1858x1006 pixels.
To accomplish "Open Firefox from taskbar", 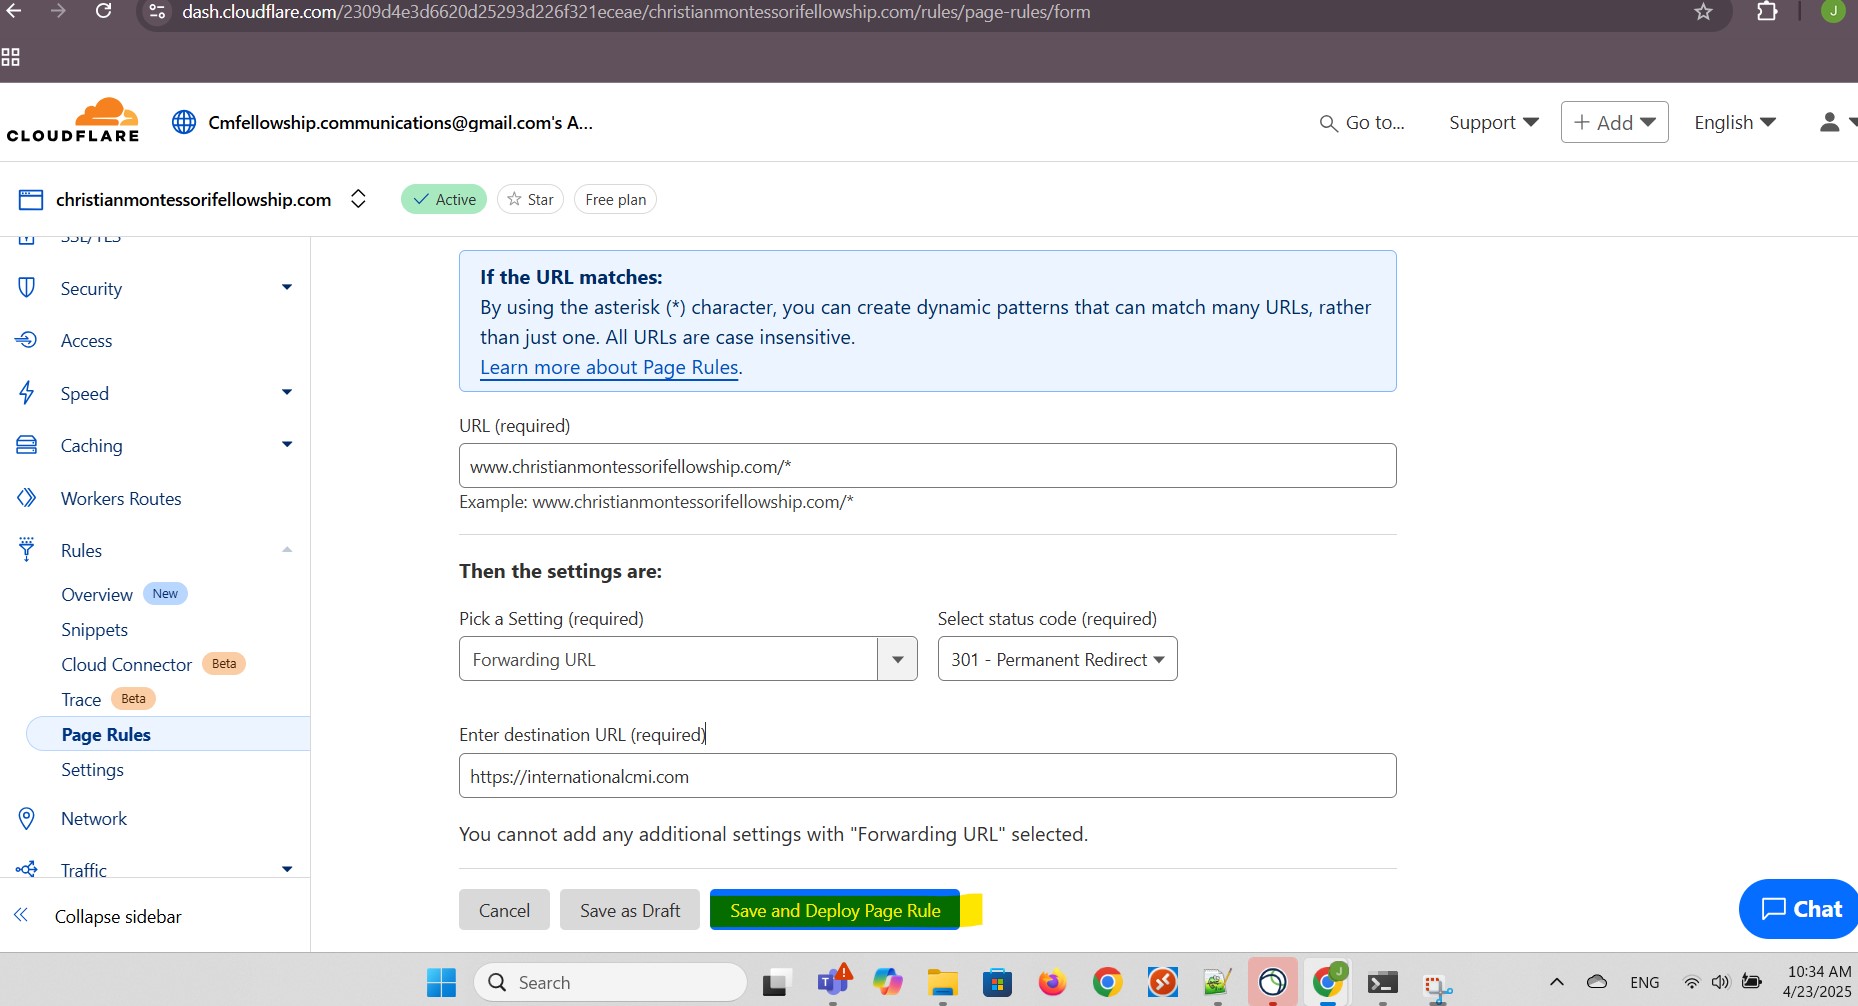I will click(1052, 983).
